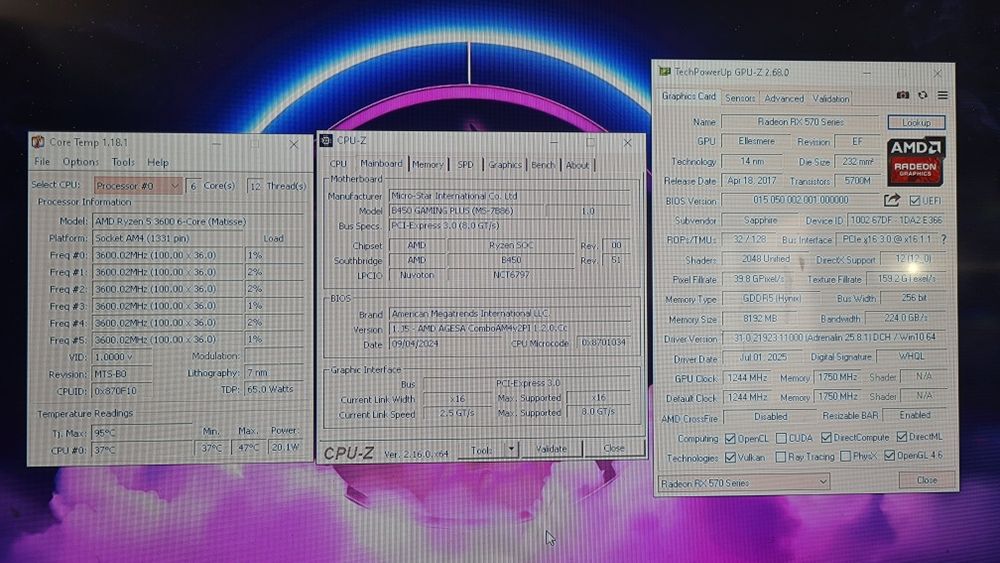Click Core Temp Model field AMD Ryzen 5 3600
Viewport: 1000px width, 563px height.
198,221
